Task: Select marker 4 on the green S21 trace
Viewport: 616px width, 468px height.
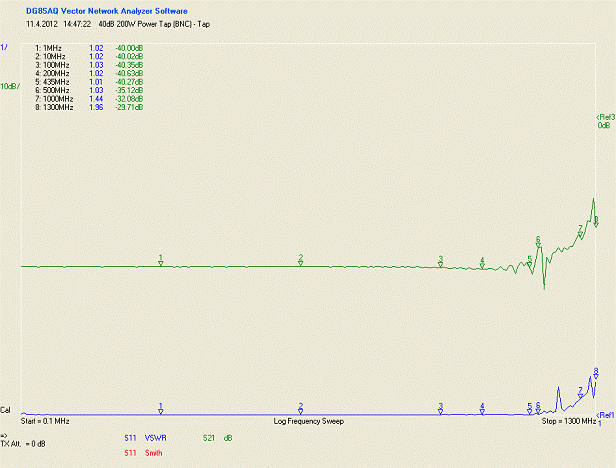Action: coord(482,263)
